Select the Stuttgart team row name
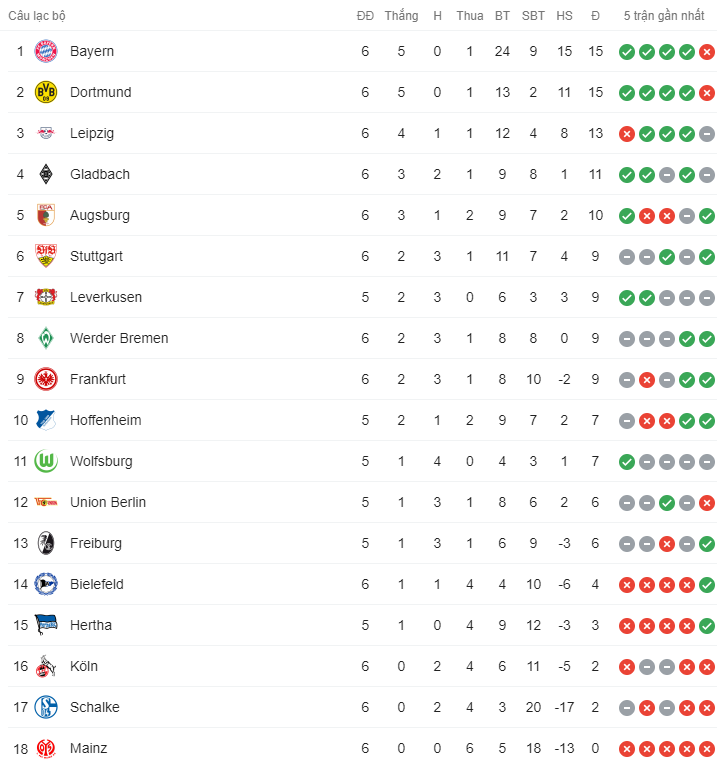 tap(97, 257)
